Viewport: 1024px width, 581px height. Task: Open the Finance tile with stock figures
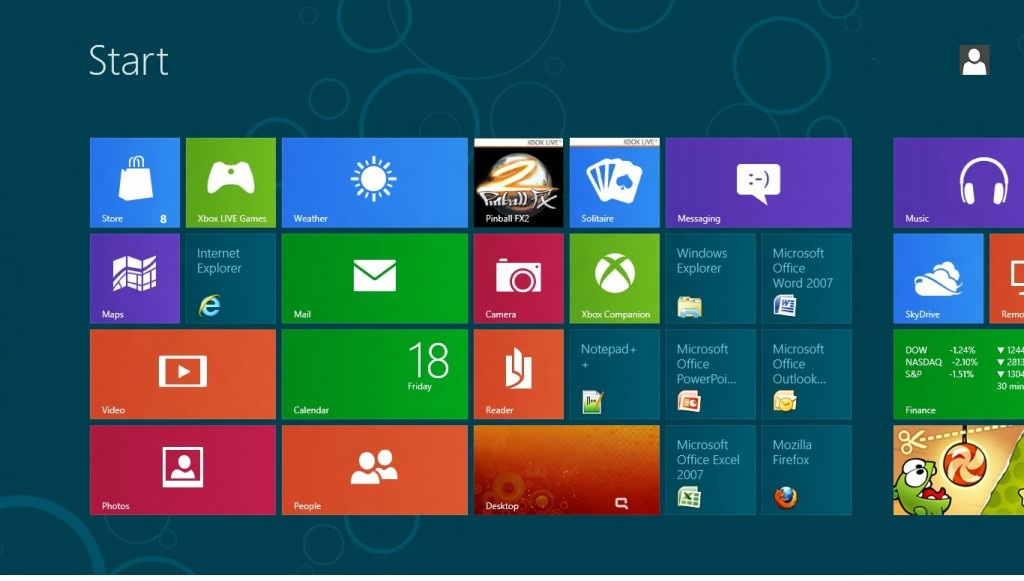tap(959, 374)
